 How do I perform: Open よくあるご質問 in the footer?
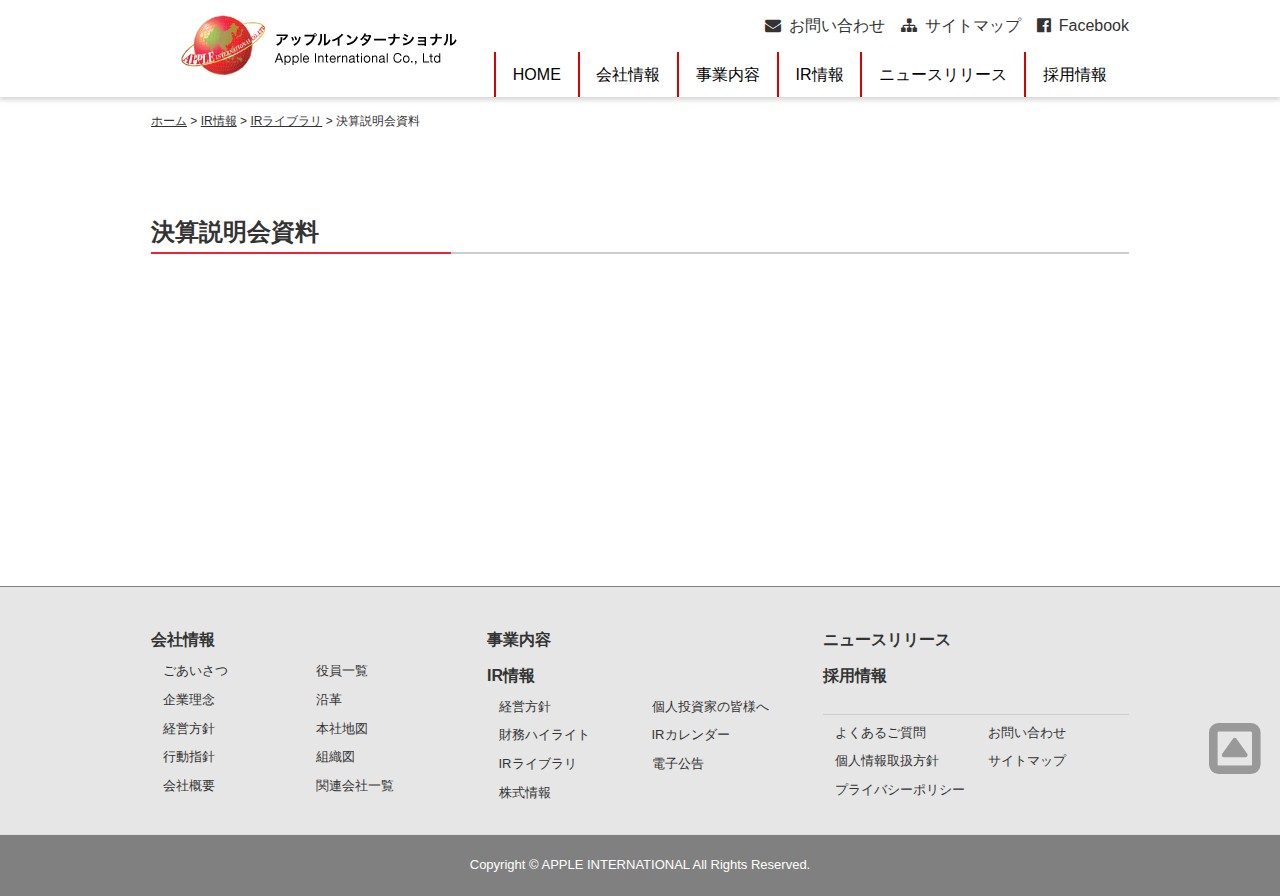(880, 733)
